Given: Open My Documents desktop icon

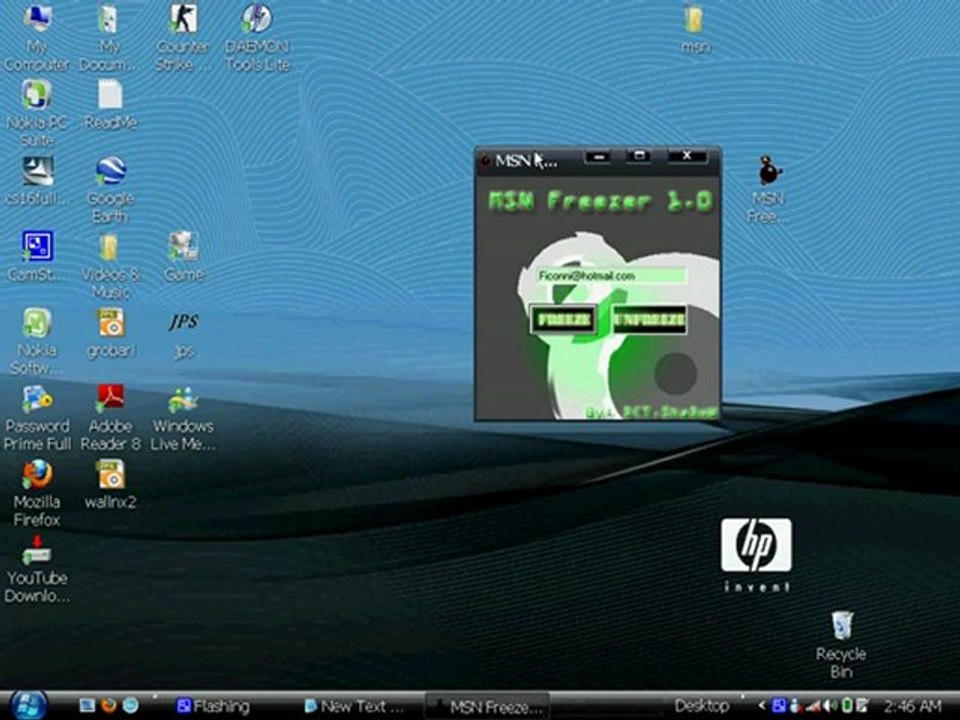Looking at the screenshot, I should coord(109,37).
